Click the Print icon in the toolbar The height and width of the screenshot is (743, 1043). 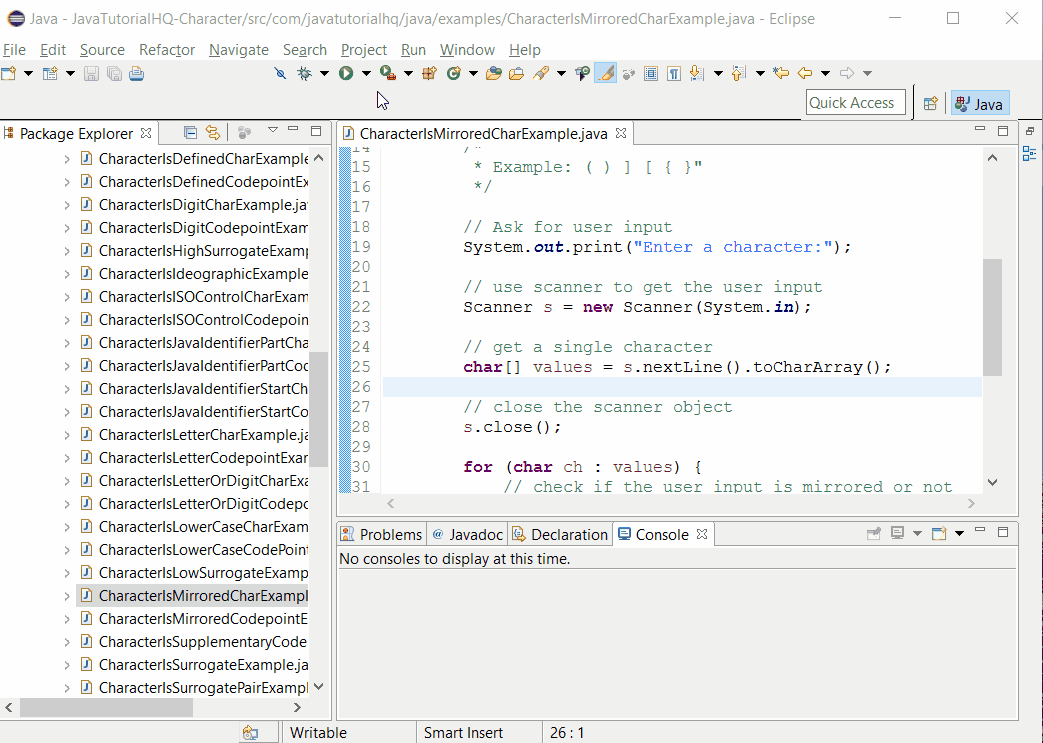136,73
